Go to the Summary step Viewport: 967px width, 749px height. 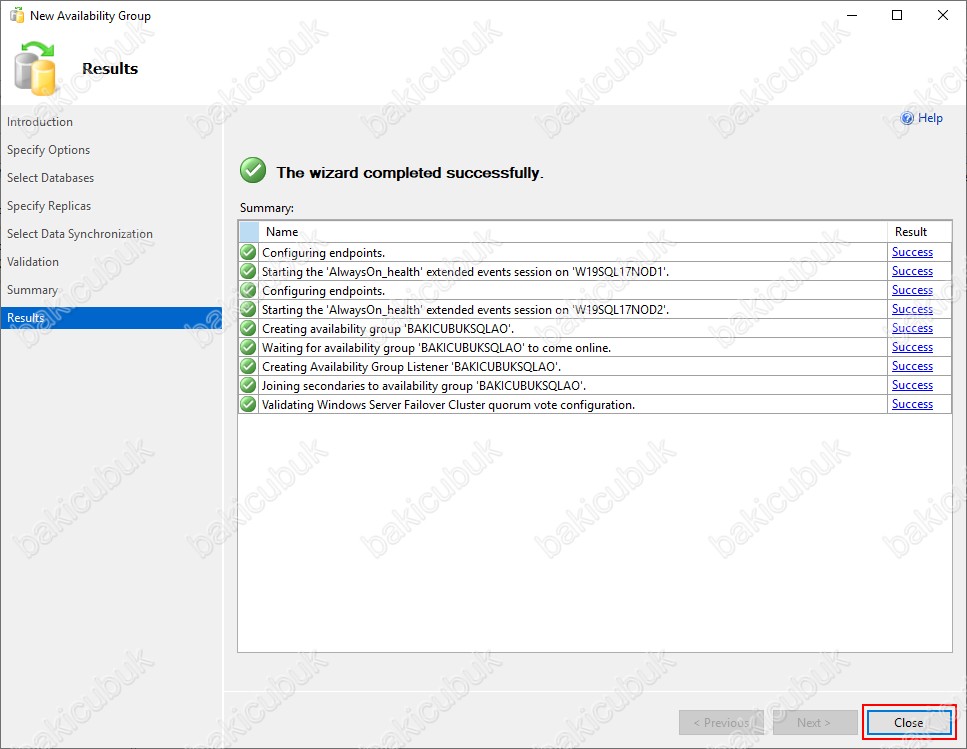(32, 290)
